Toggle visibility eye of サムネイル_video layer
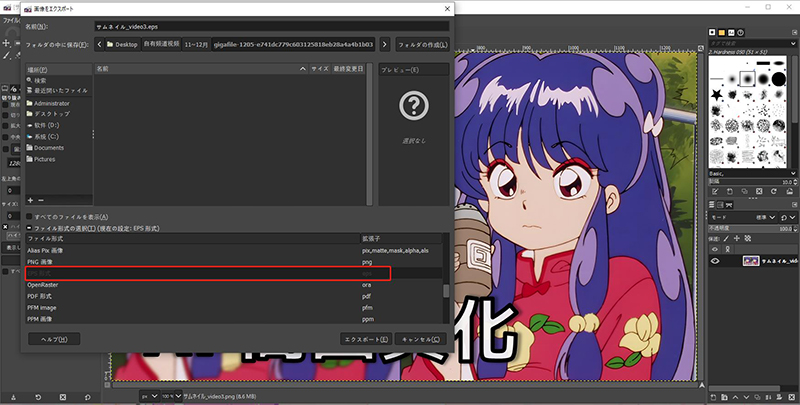800x405 pixels. pos(716,260)
